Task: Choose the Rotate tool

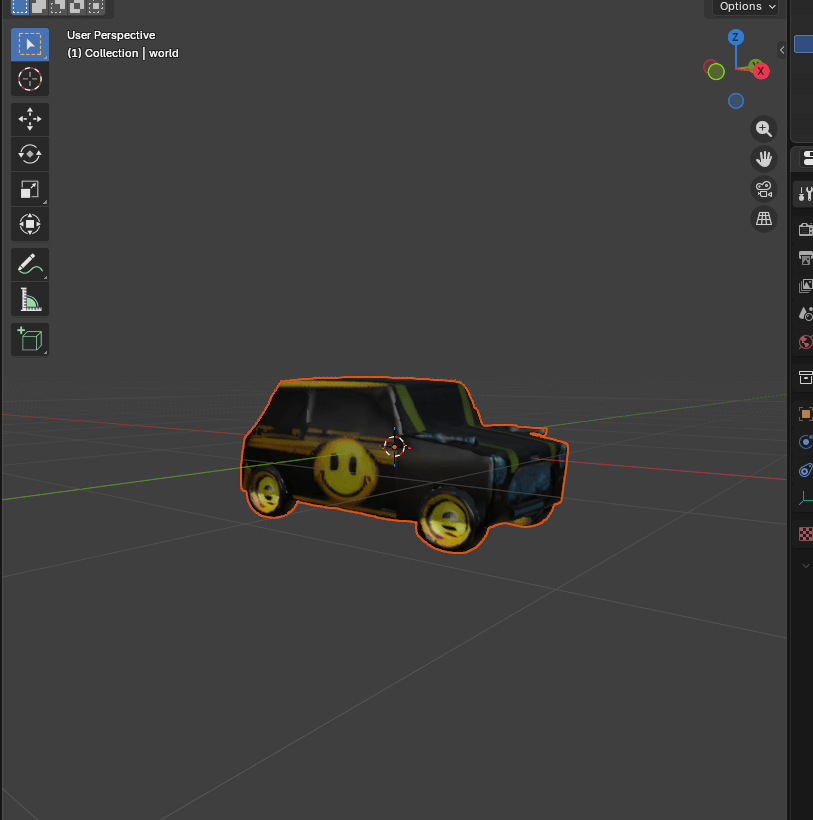Action: pos(30,154)
